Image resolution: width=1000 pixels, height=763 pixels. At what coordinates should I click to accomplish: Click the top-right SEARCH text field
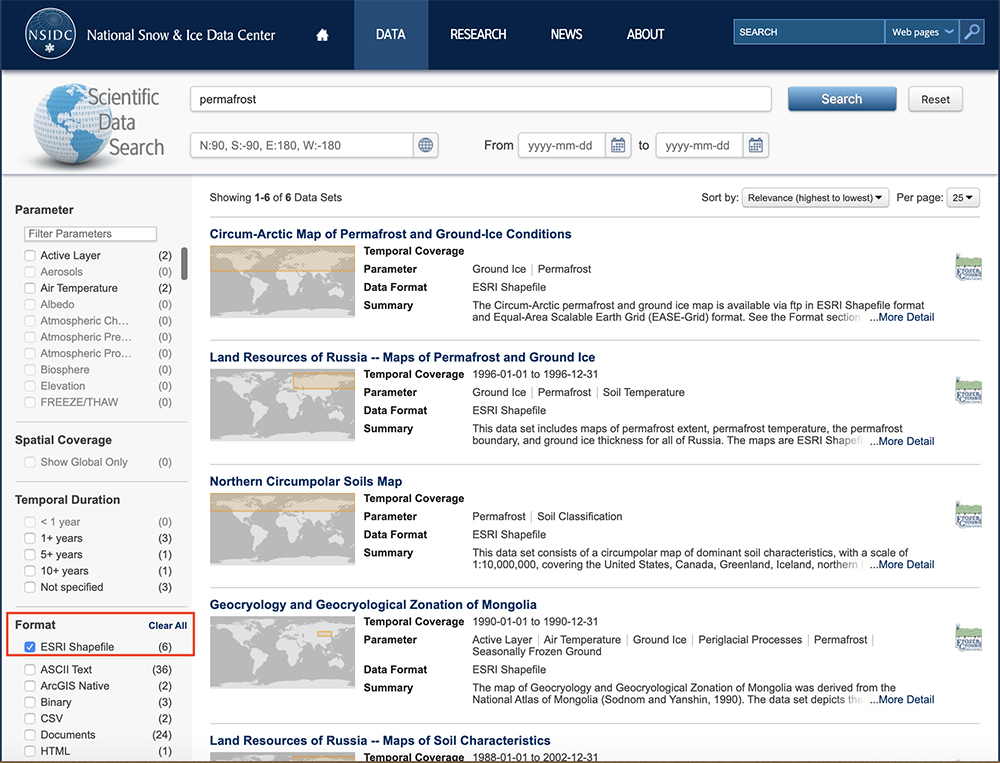click(809, 32)
